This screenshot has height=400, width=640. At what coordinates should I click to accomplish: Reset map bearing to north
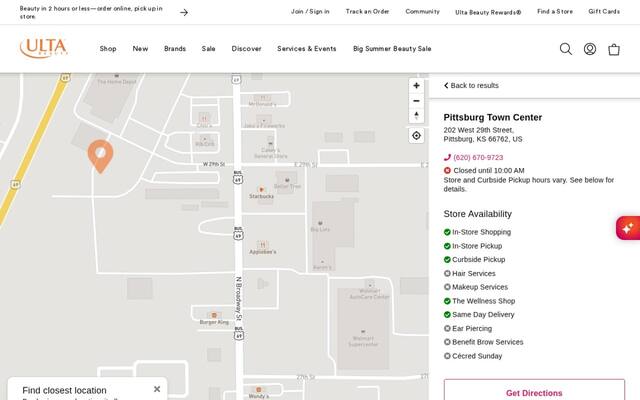point(416,116)
